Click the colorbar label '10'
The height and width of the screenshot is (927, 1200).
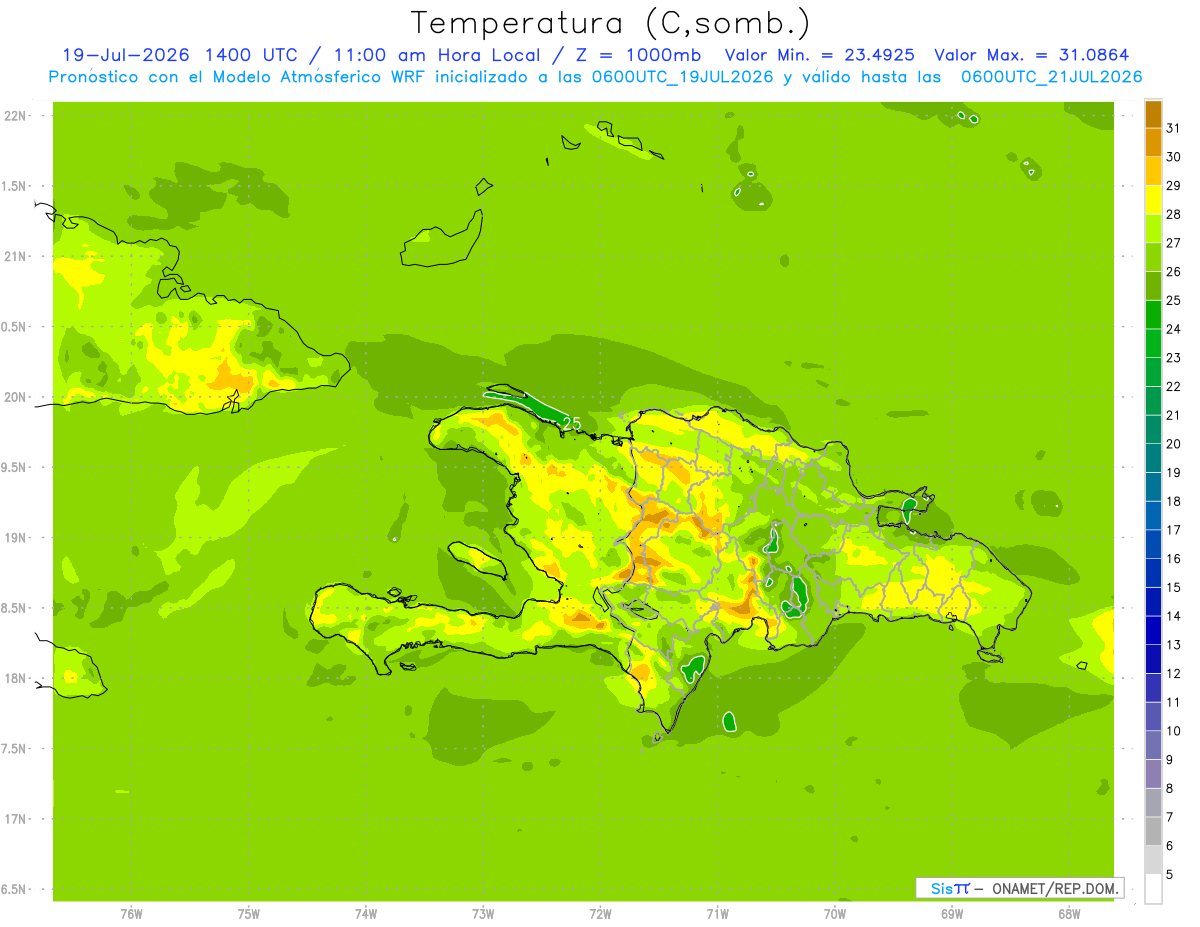point(1174,731)
